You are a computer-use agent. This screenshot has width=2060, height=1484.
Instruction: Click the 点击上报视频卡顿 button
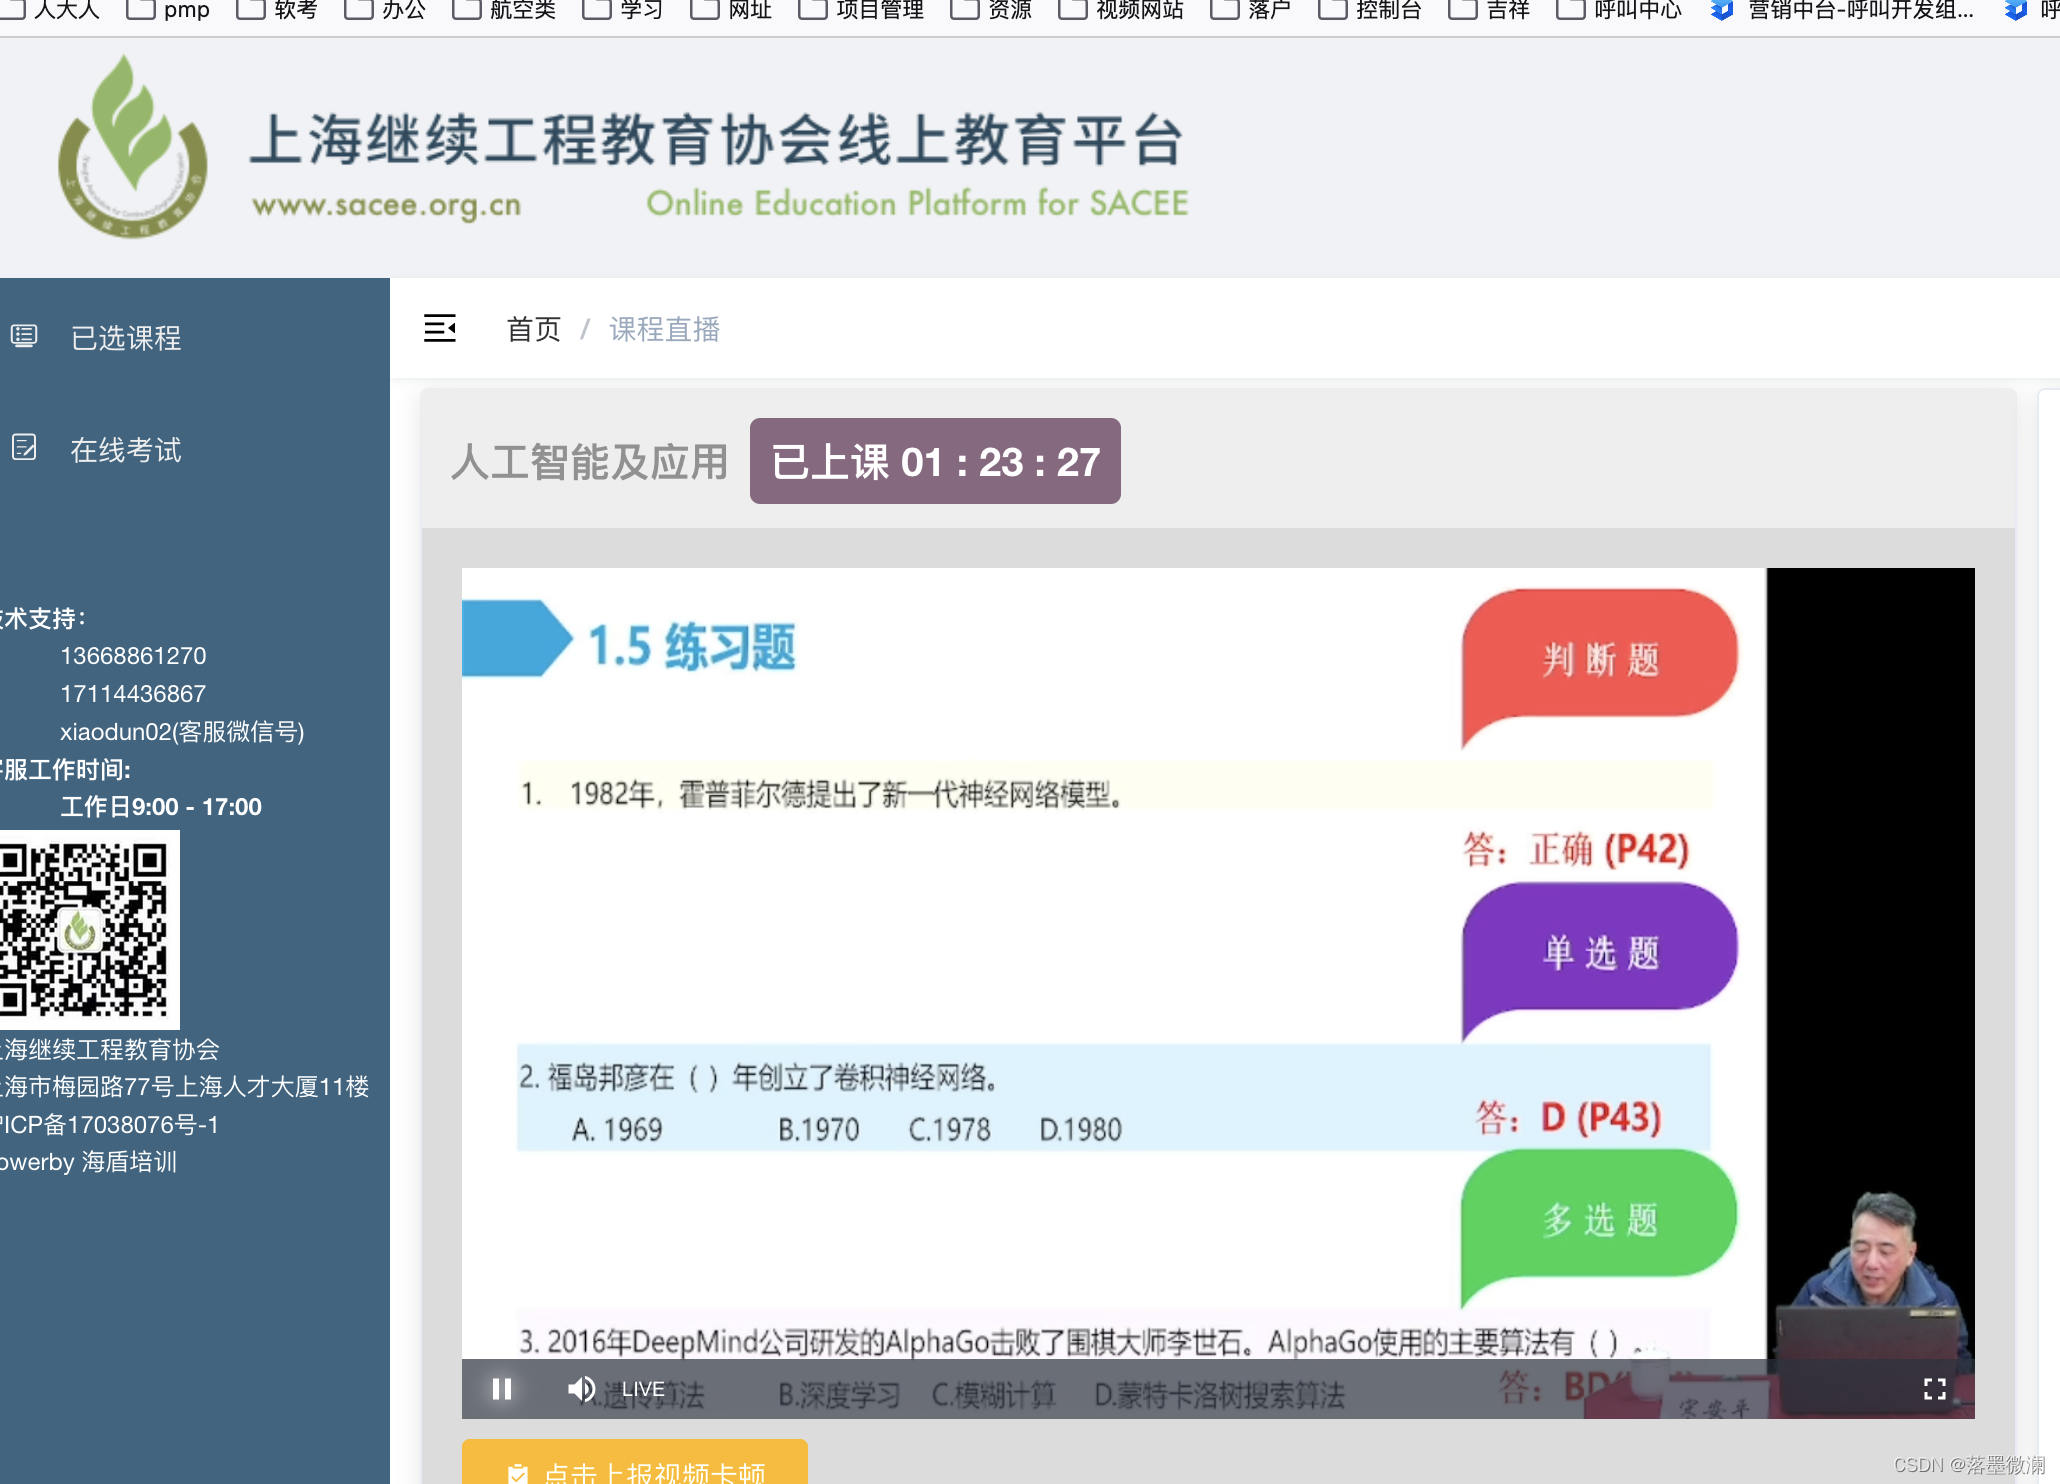tap(635, 1466)
